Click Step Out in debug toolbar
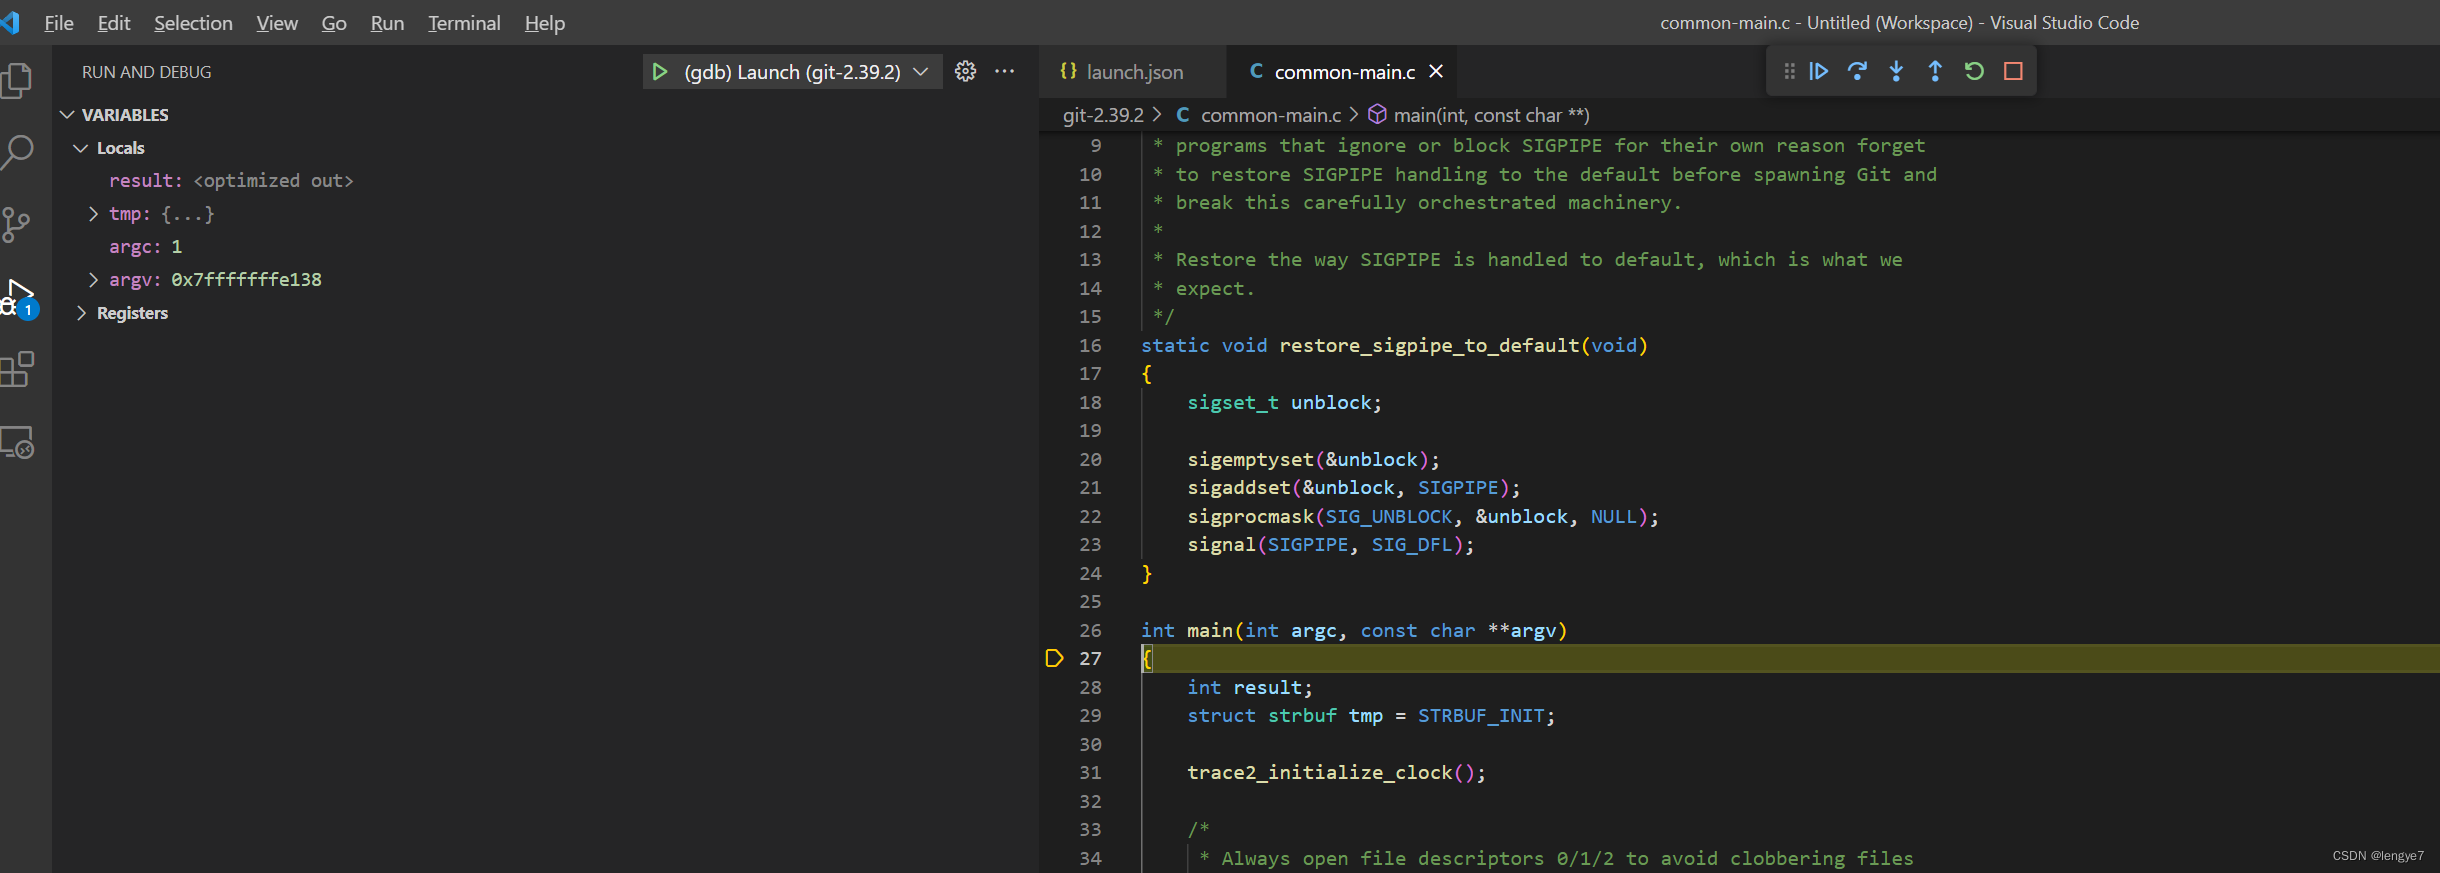Screen dimensions: 2440x873 click(x=1935, y=71)
